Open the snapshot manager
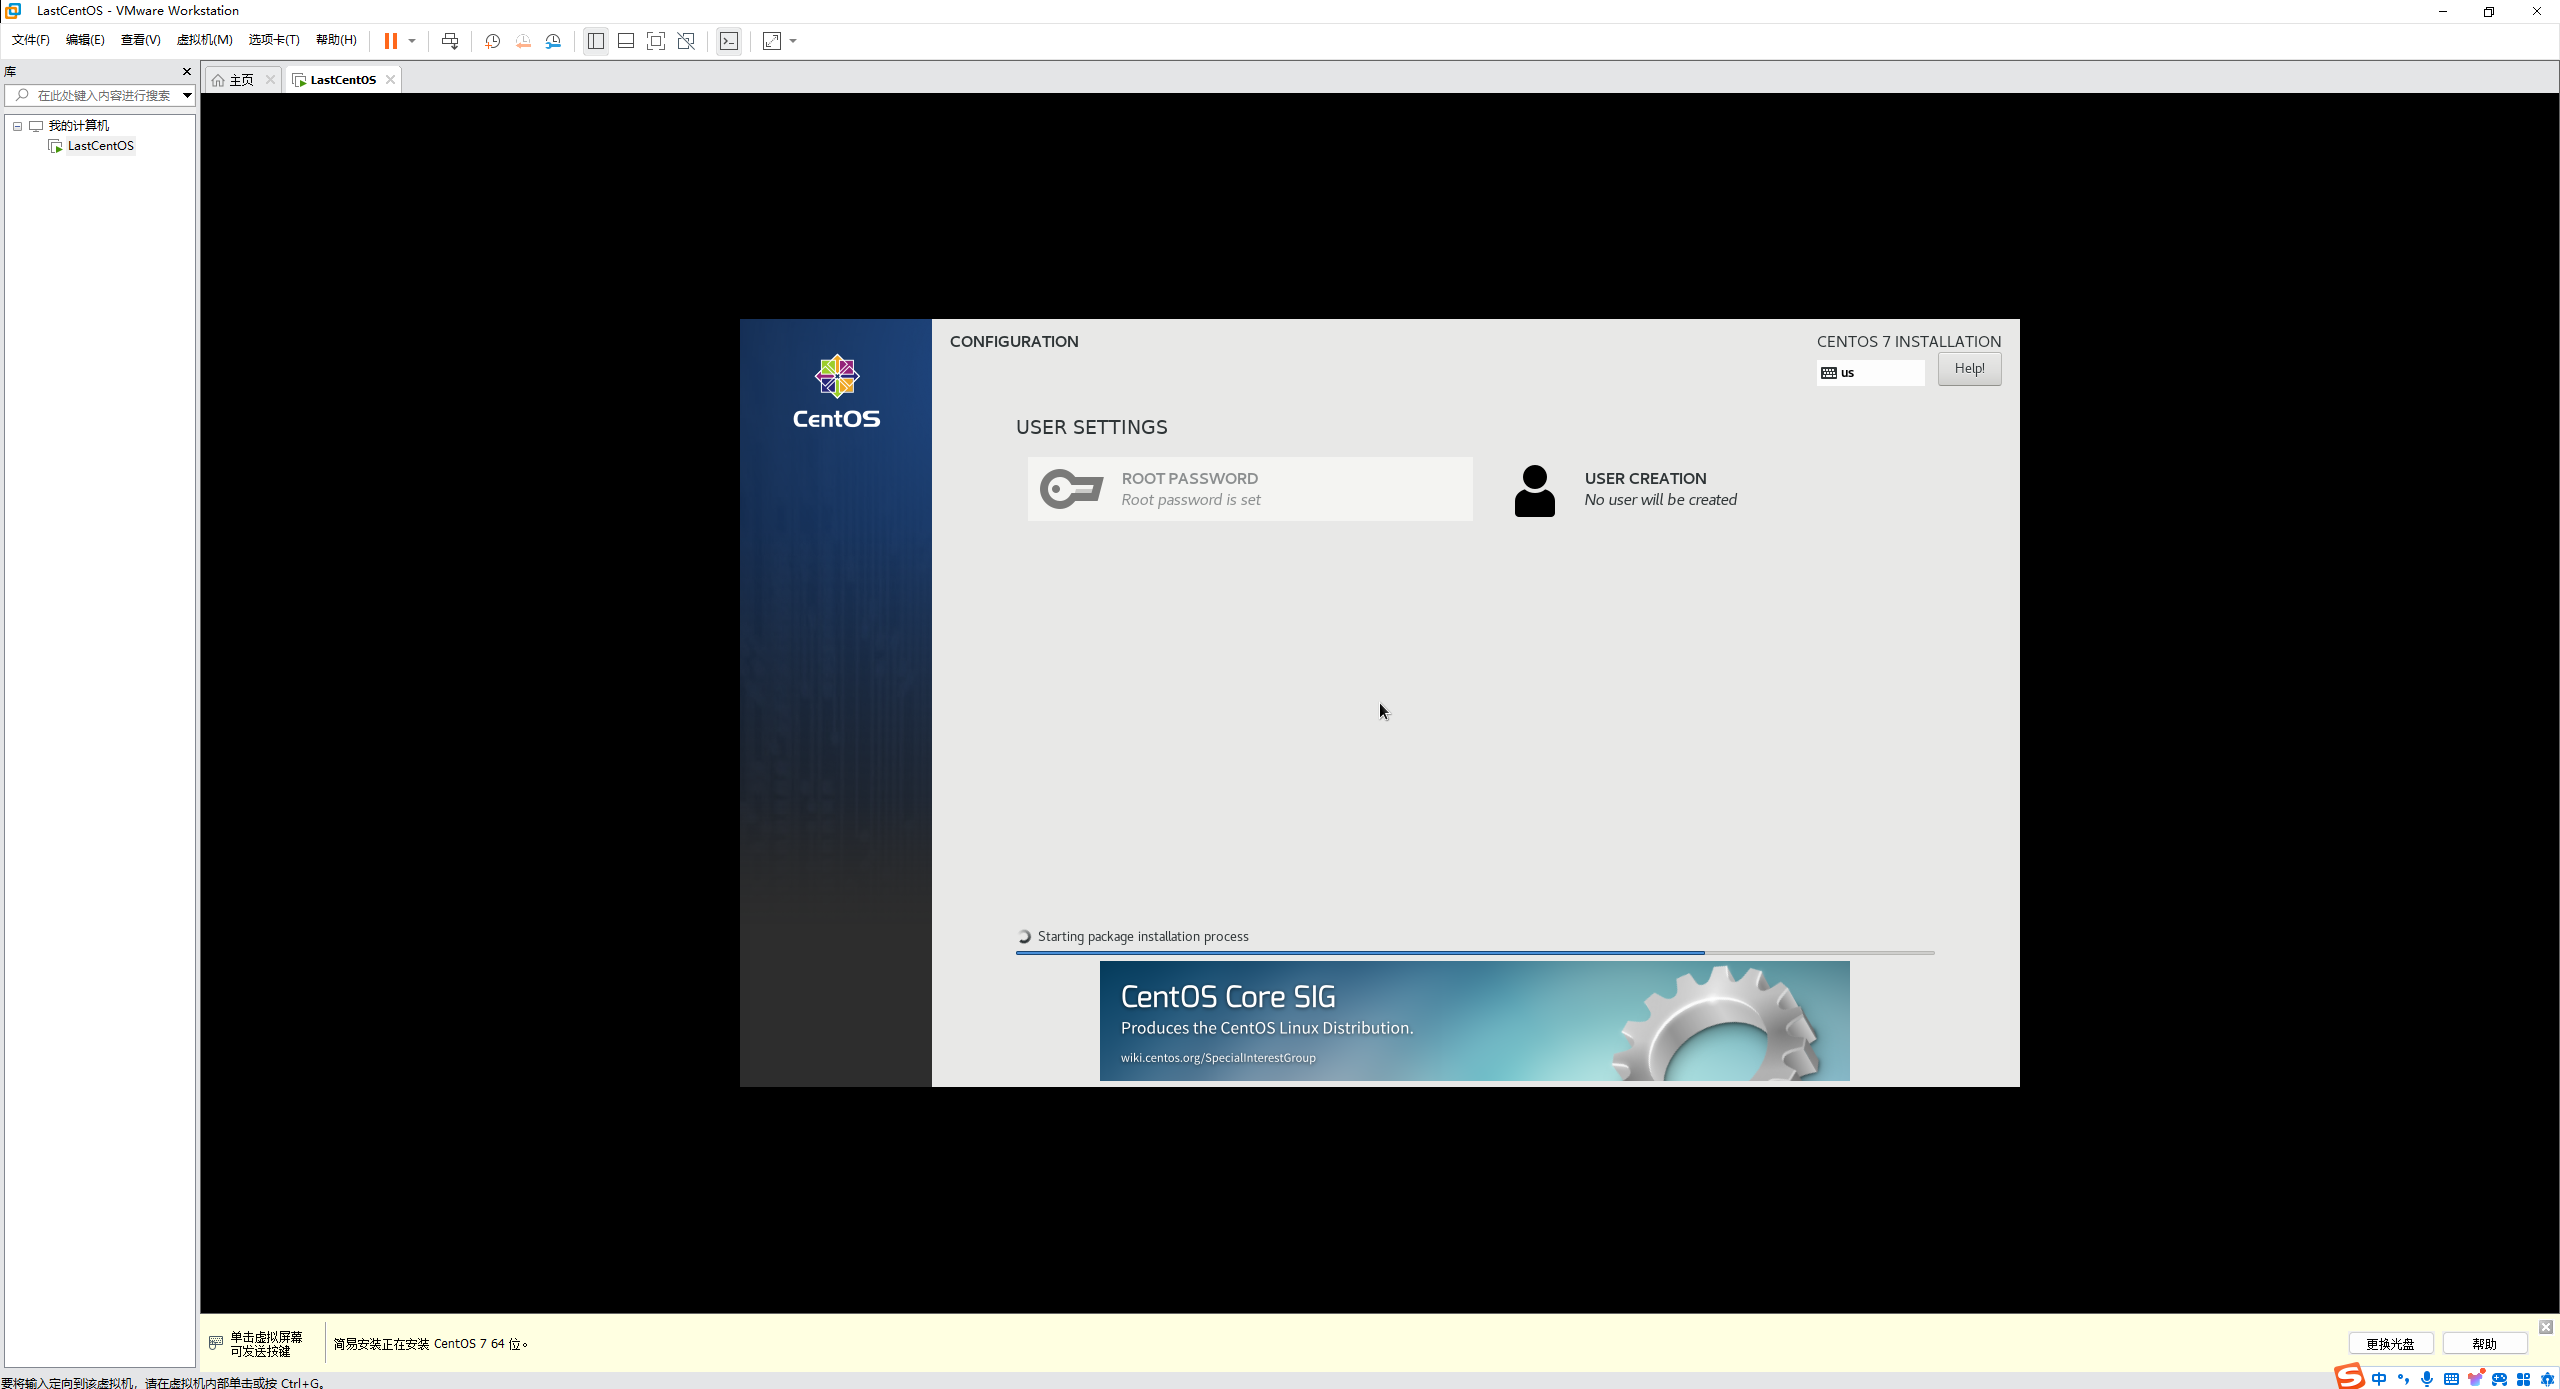 tap(553, 41)
